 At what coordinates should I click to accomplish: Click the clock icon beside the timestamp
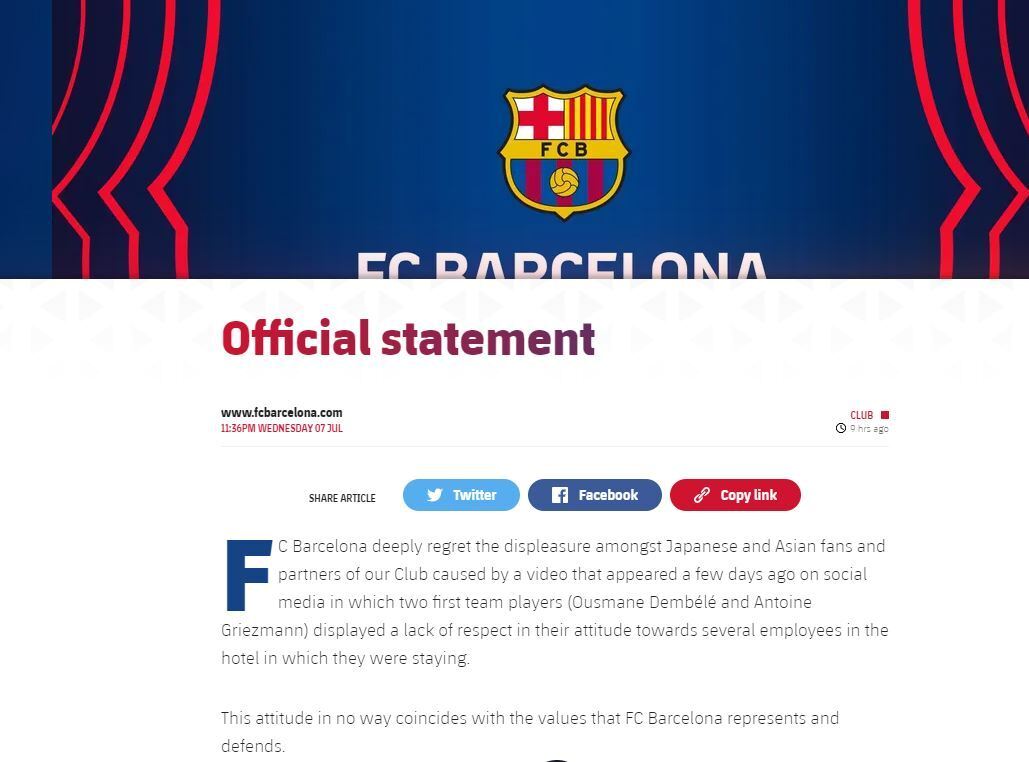pyautogui.click(x=841, y=429)
